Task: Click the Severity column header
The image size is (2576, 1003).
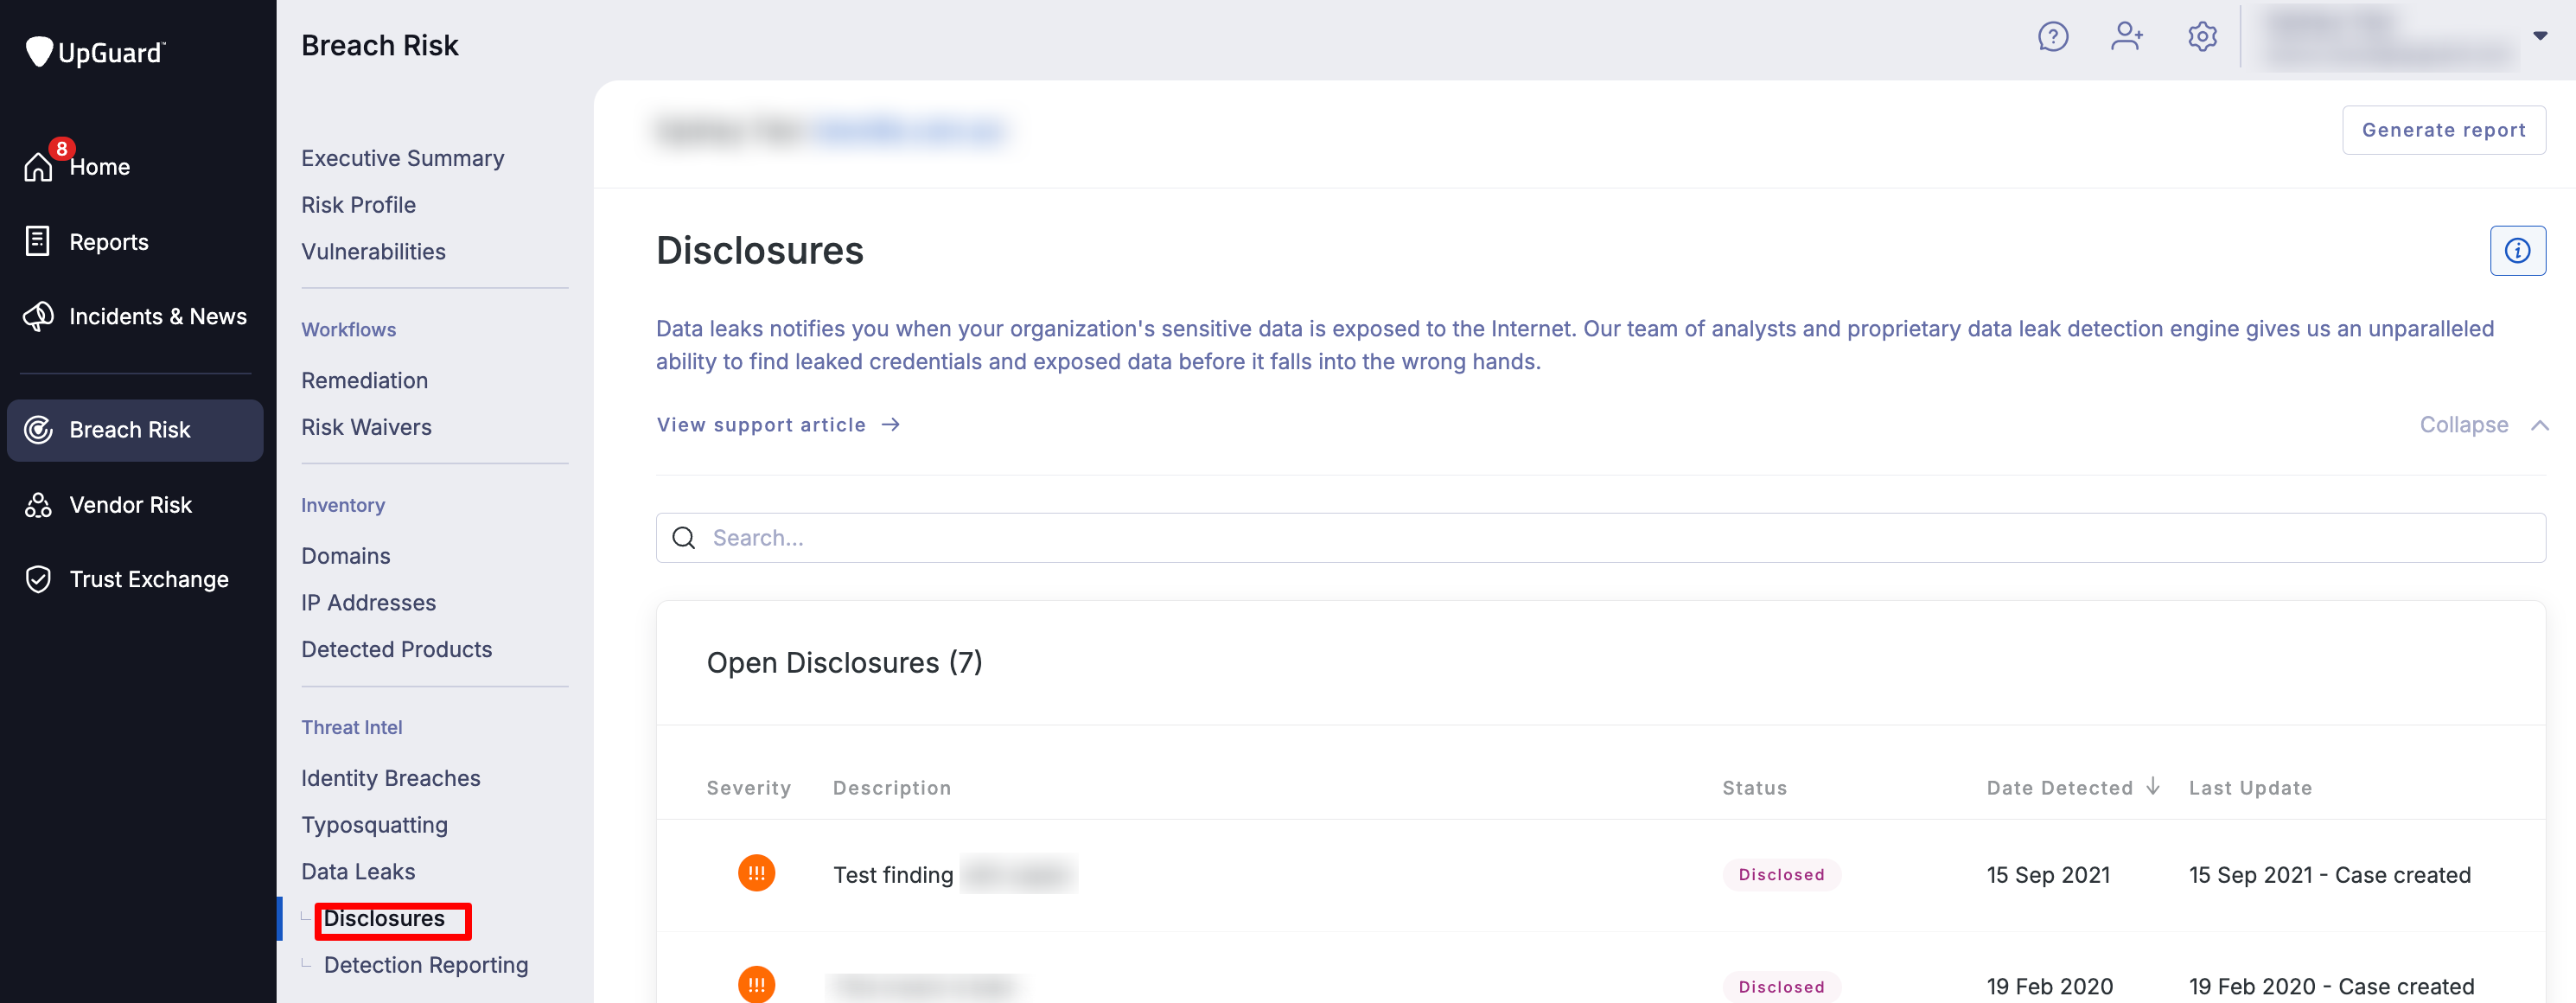Action: [x=748, y=788]
